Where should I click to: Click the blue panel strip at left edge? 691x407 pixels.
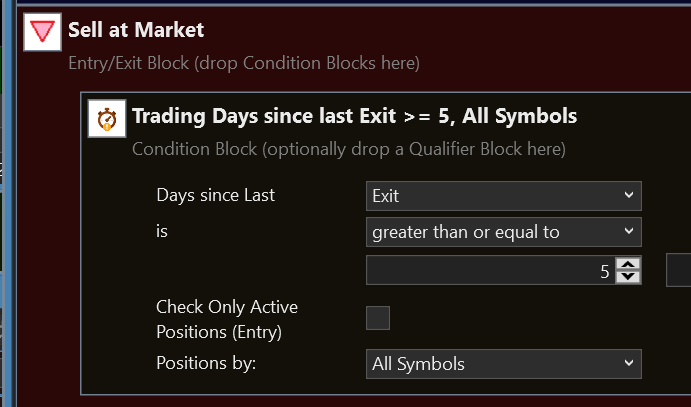8,200
